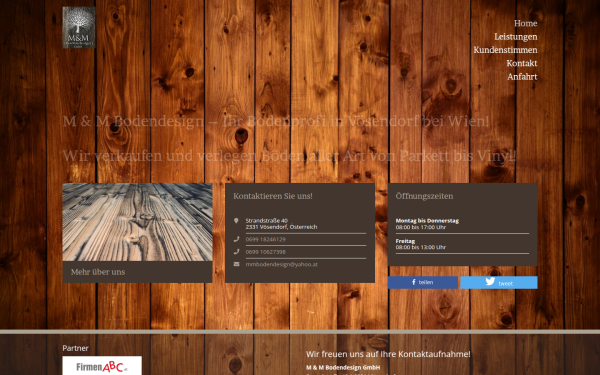Image resolution: width=600 pixels, height=375 pixels.
Task: Click the map pin icon beside Strandstraße 40
Action: (236, 221)
